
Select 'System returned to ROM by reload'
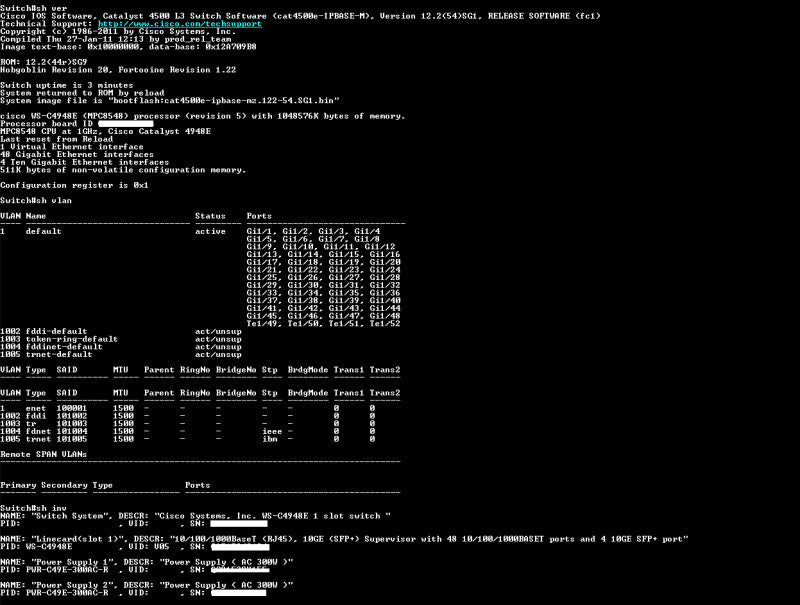[x=82, y=93]
